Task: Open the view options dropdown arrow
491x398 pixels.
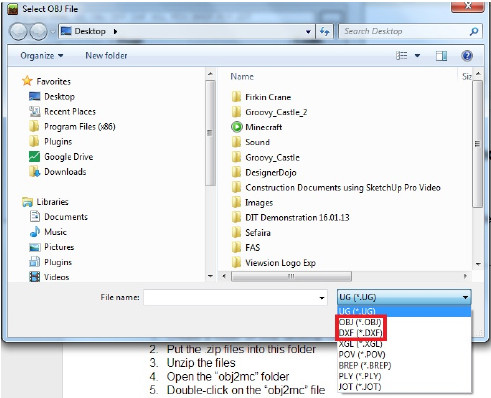Action: pos(417,56)
